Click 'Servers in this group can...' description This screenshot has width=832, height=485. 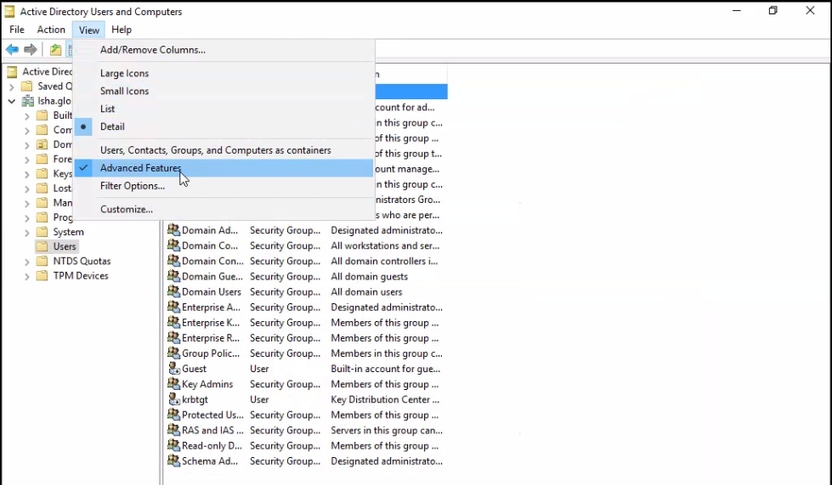coord(387,430)
